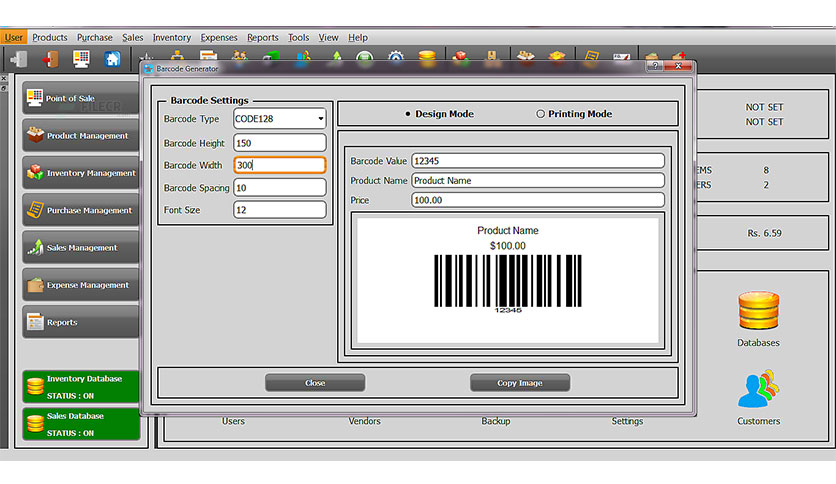Screen dimensions: 836x484
Task: Click the Users label in dashboard
Action: (233, 421)
